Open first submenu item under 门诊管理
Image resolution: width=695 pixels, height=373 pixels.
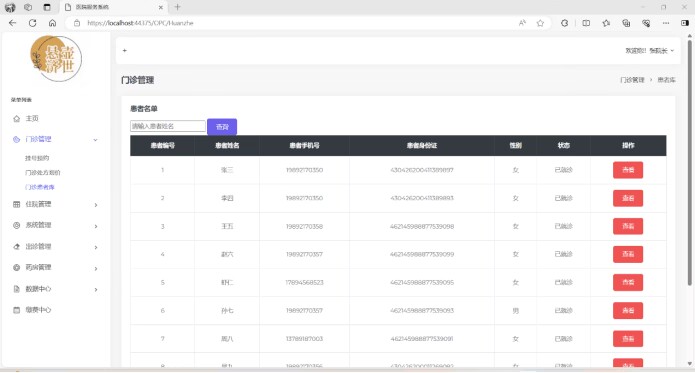pos(37,158)
